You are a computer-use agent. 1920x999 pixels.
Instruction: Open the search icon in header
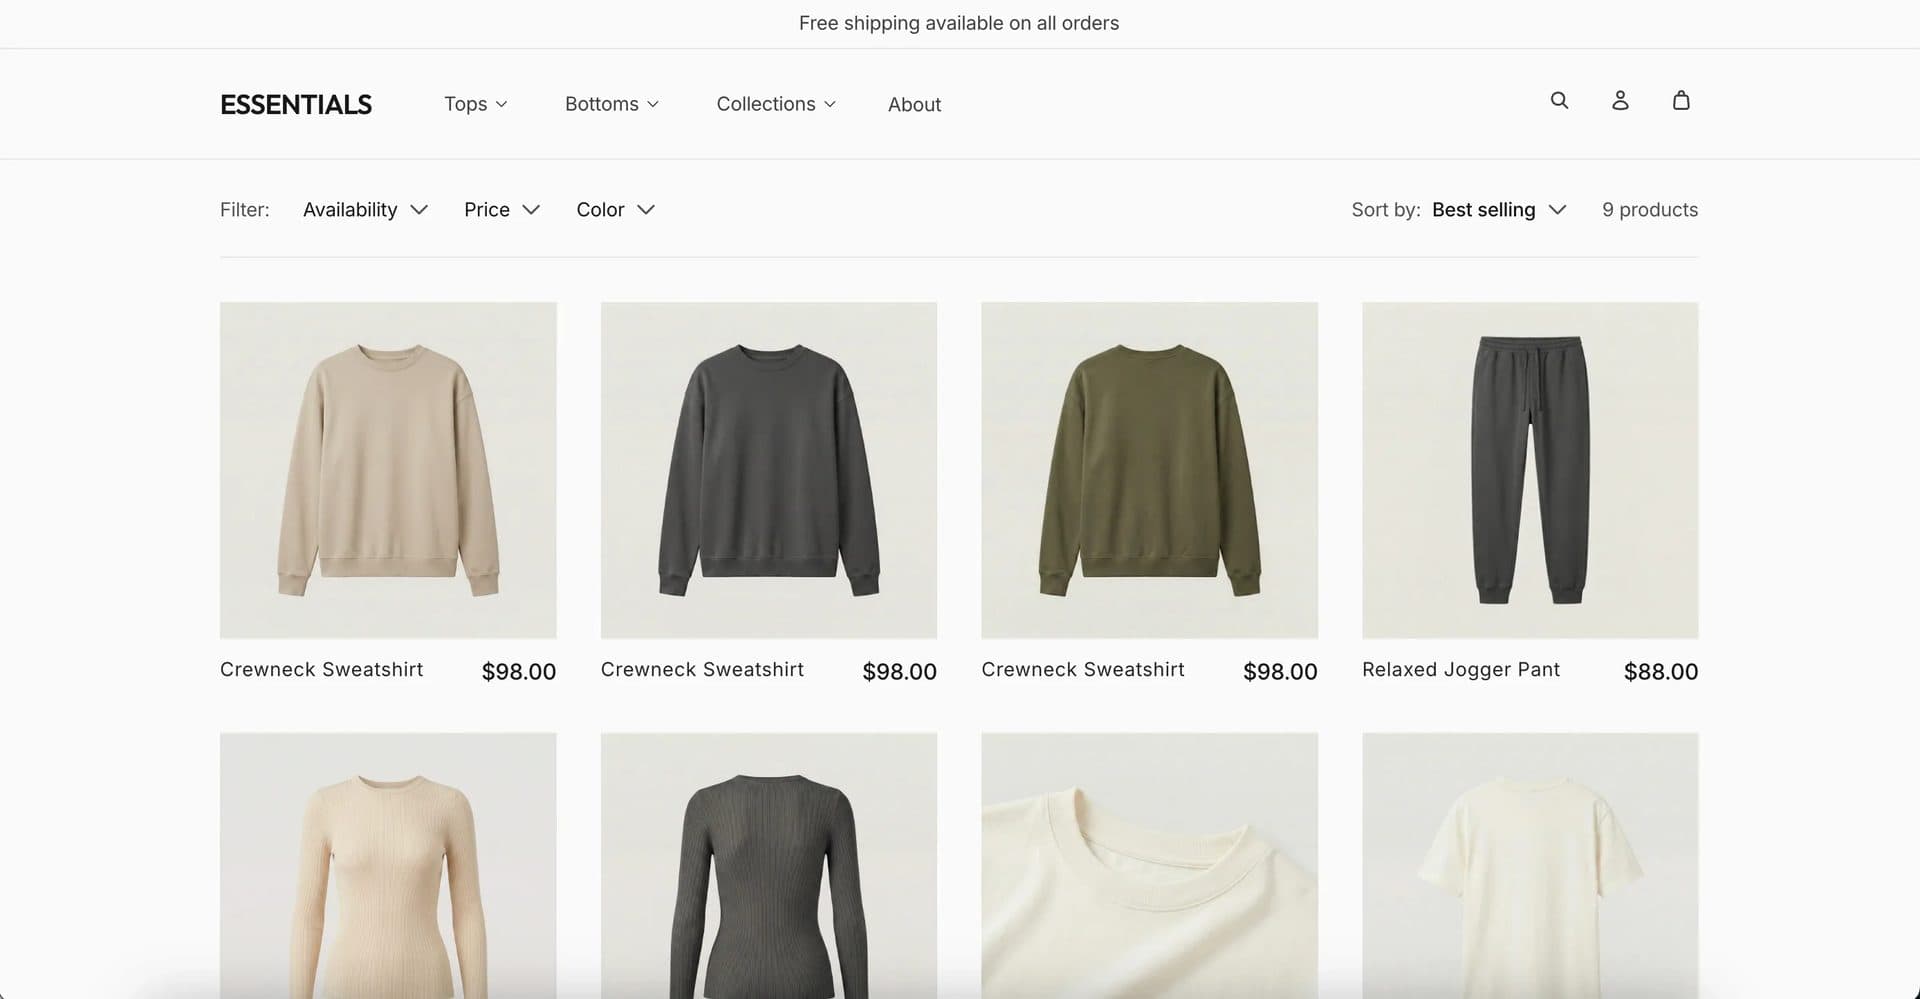tap(1559, 100)
